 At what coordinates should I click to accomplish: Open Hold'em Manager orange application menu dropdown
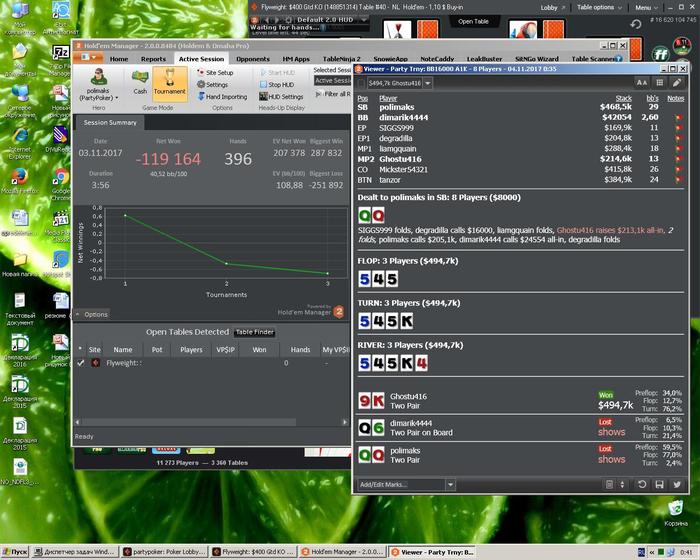pyautogui.click(x=89, y=58)
